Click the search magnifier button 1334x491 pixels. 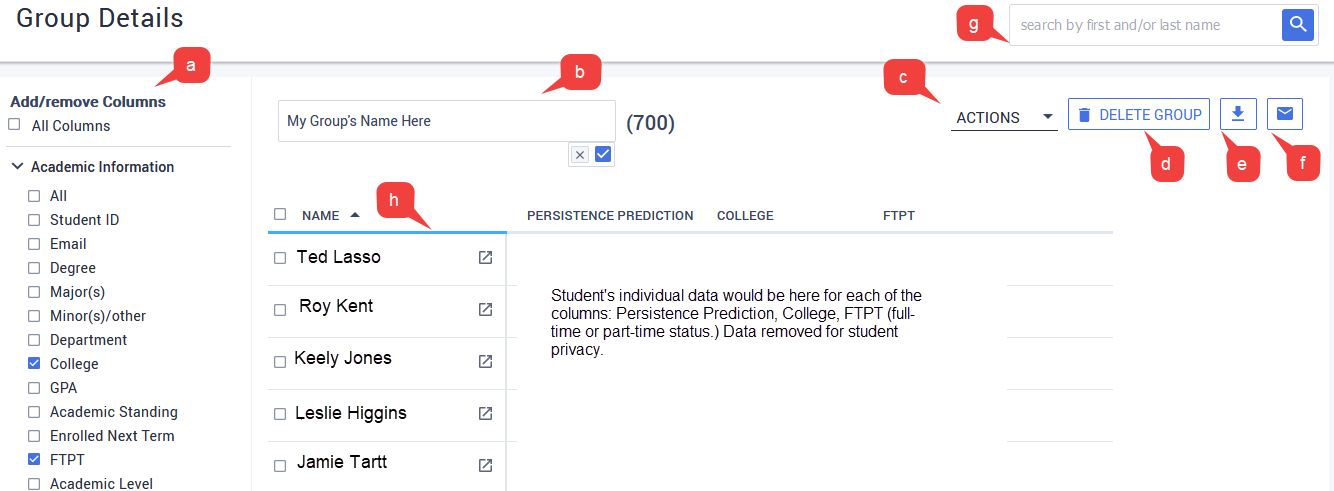coord(1297,25)
